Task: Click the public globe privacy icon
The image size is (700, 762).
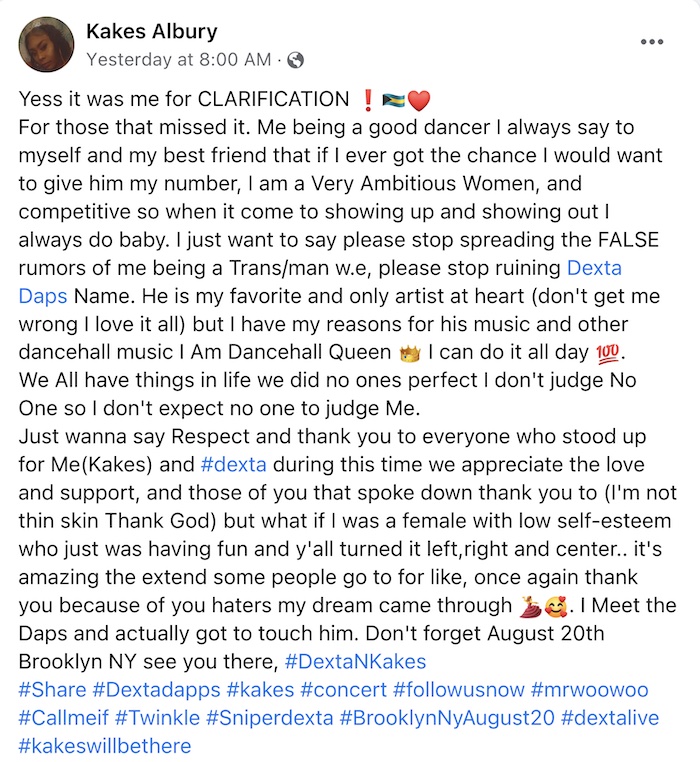Action: [x=296, y=60]
